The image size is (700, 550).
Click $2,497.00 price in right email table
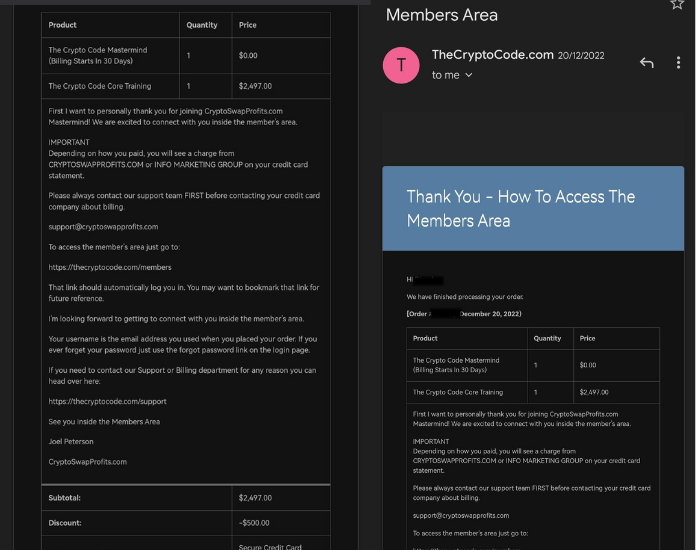(594, 392)
